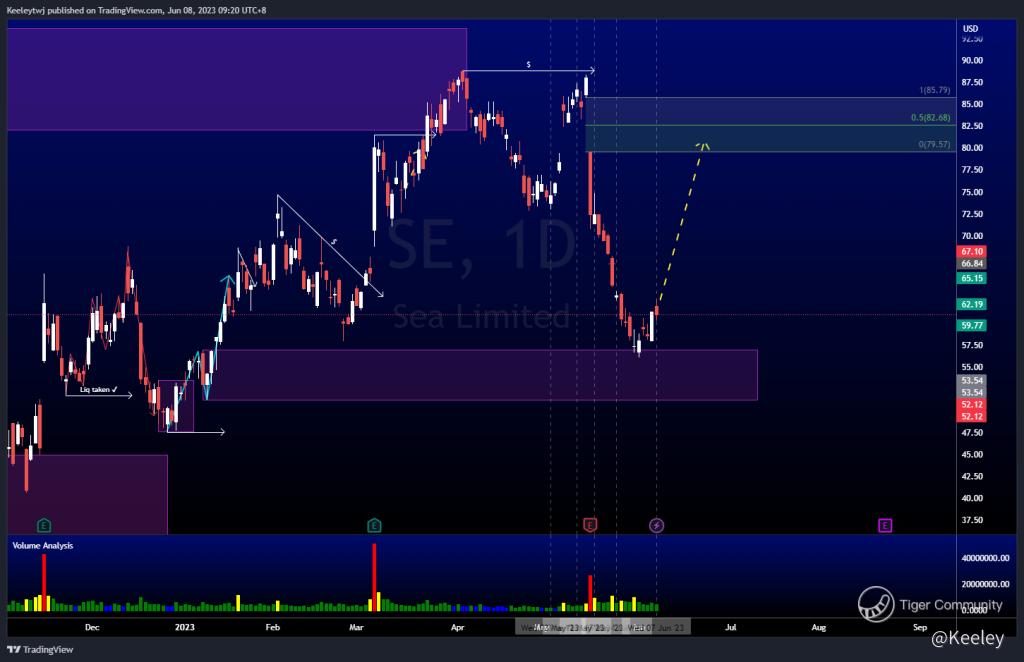Select the Volume Analysis indicator label
The image size is (1024, 662).
42,545
